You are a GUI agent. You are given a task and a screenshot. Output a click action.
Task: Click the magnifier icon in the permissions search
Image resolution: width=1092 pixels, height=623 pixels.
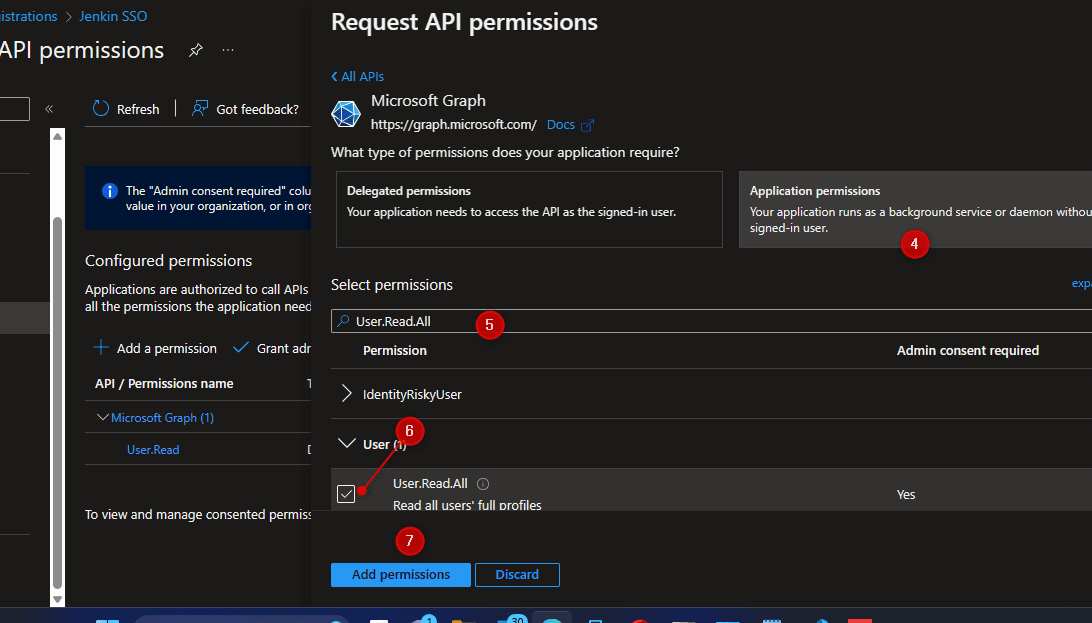coord(343,321)
